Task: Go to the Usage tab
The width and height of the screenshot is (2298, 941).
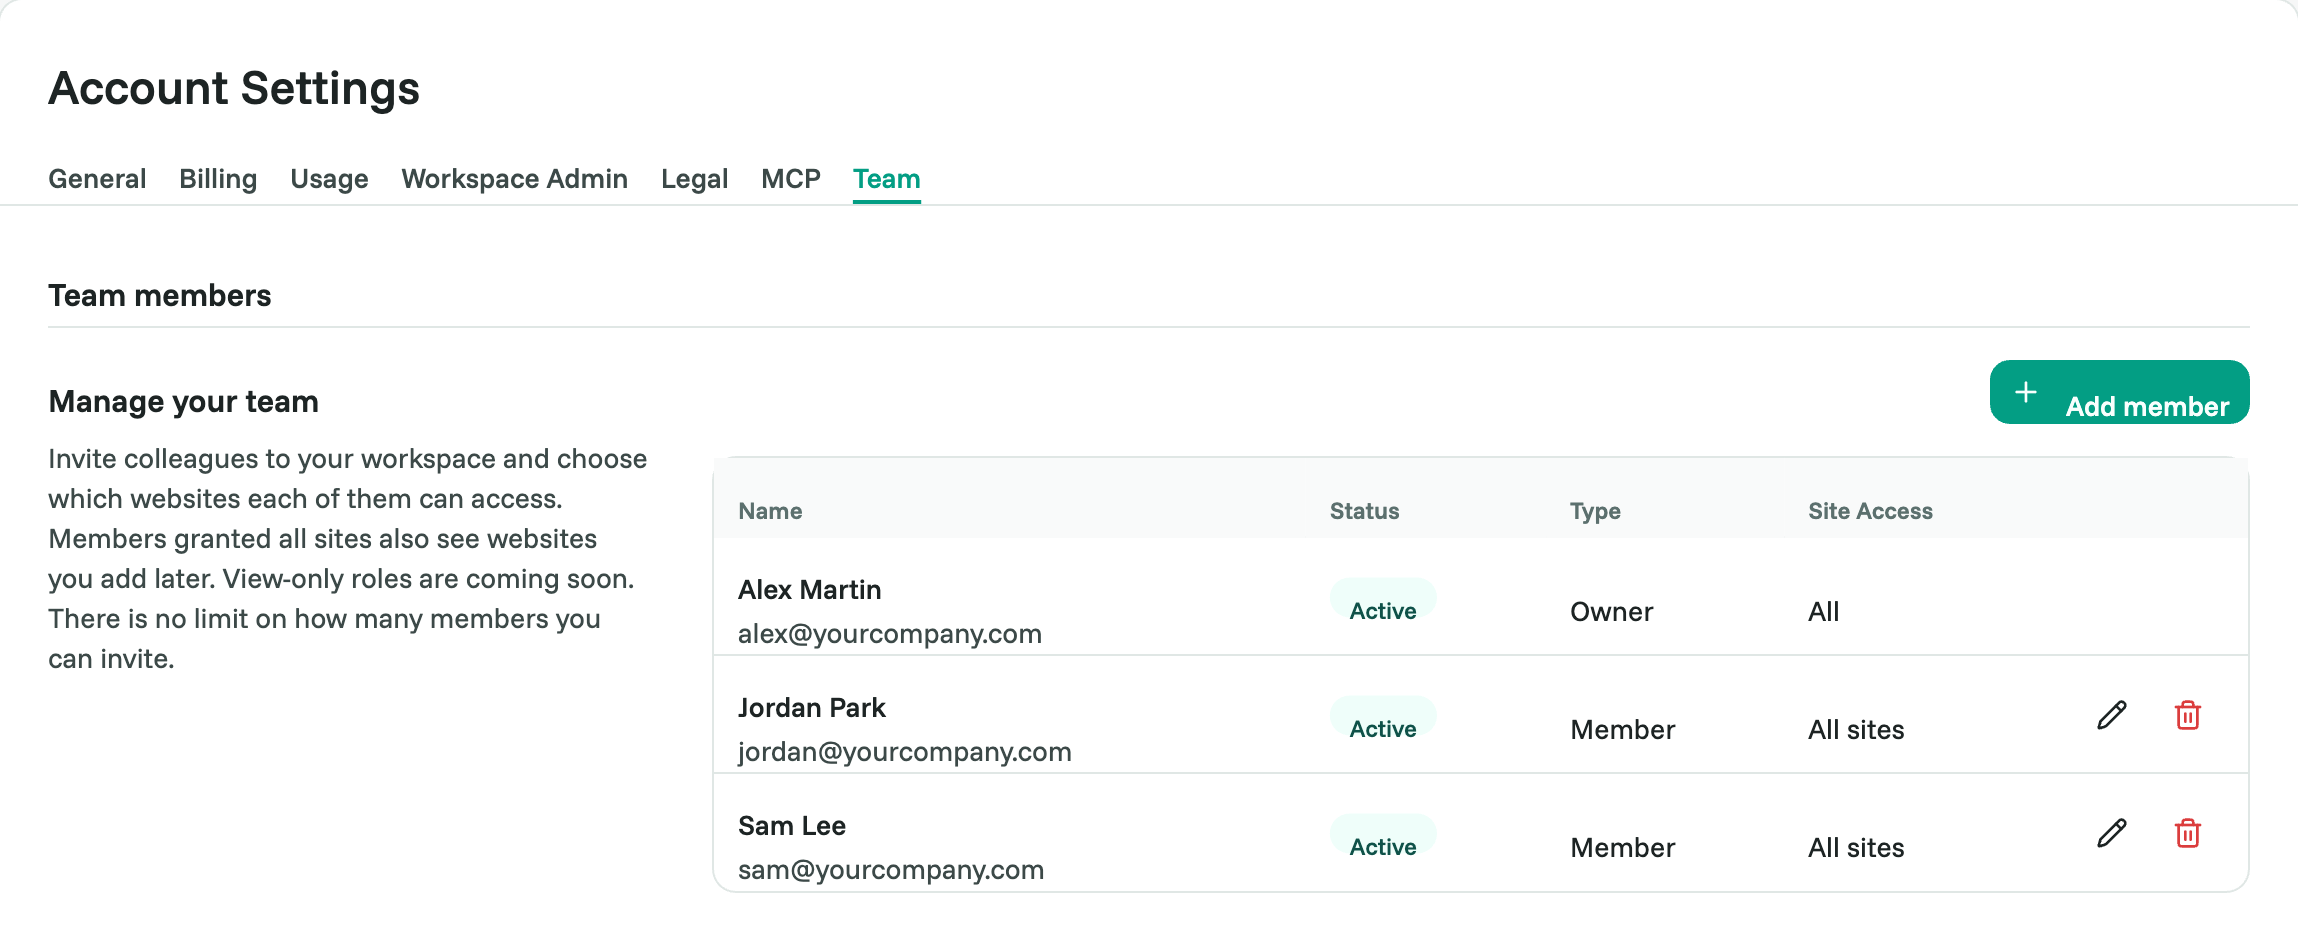Action: 329,179
